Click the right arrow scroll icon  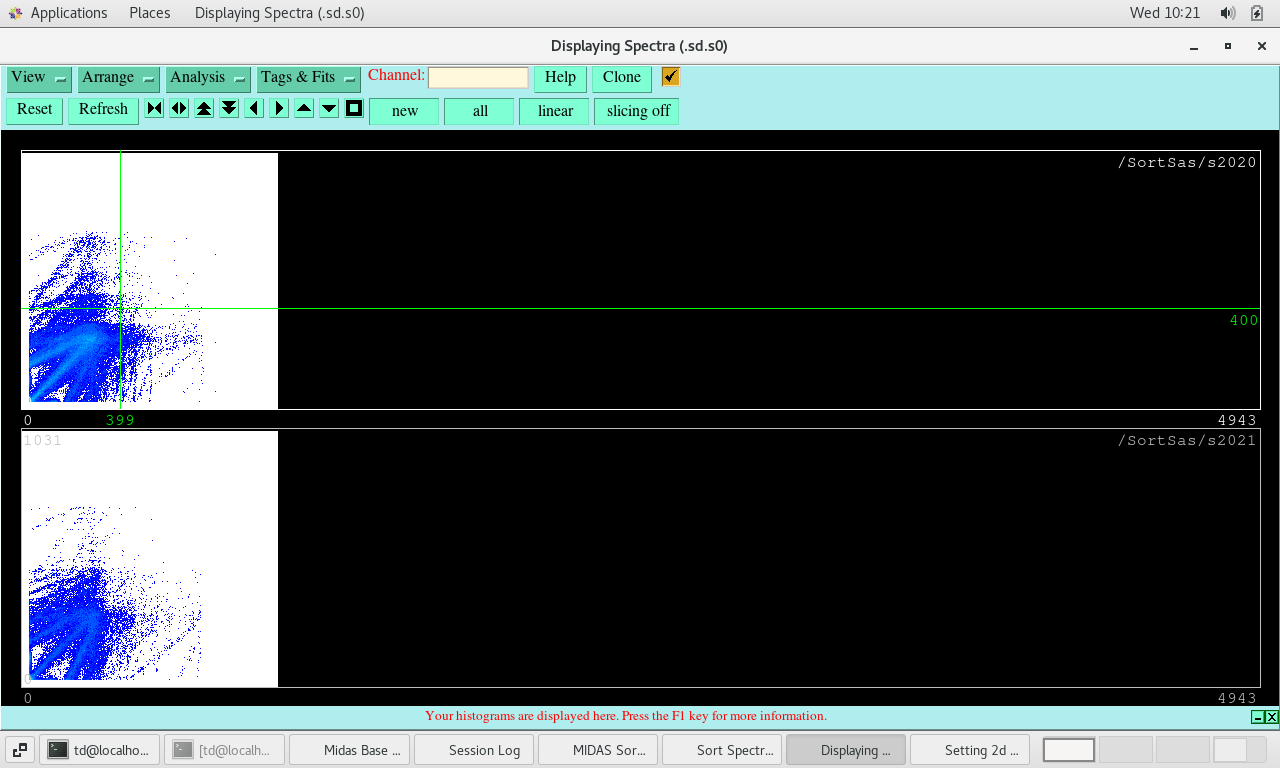click(279, 109)
